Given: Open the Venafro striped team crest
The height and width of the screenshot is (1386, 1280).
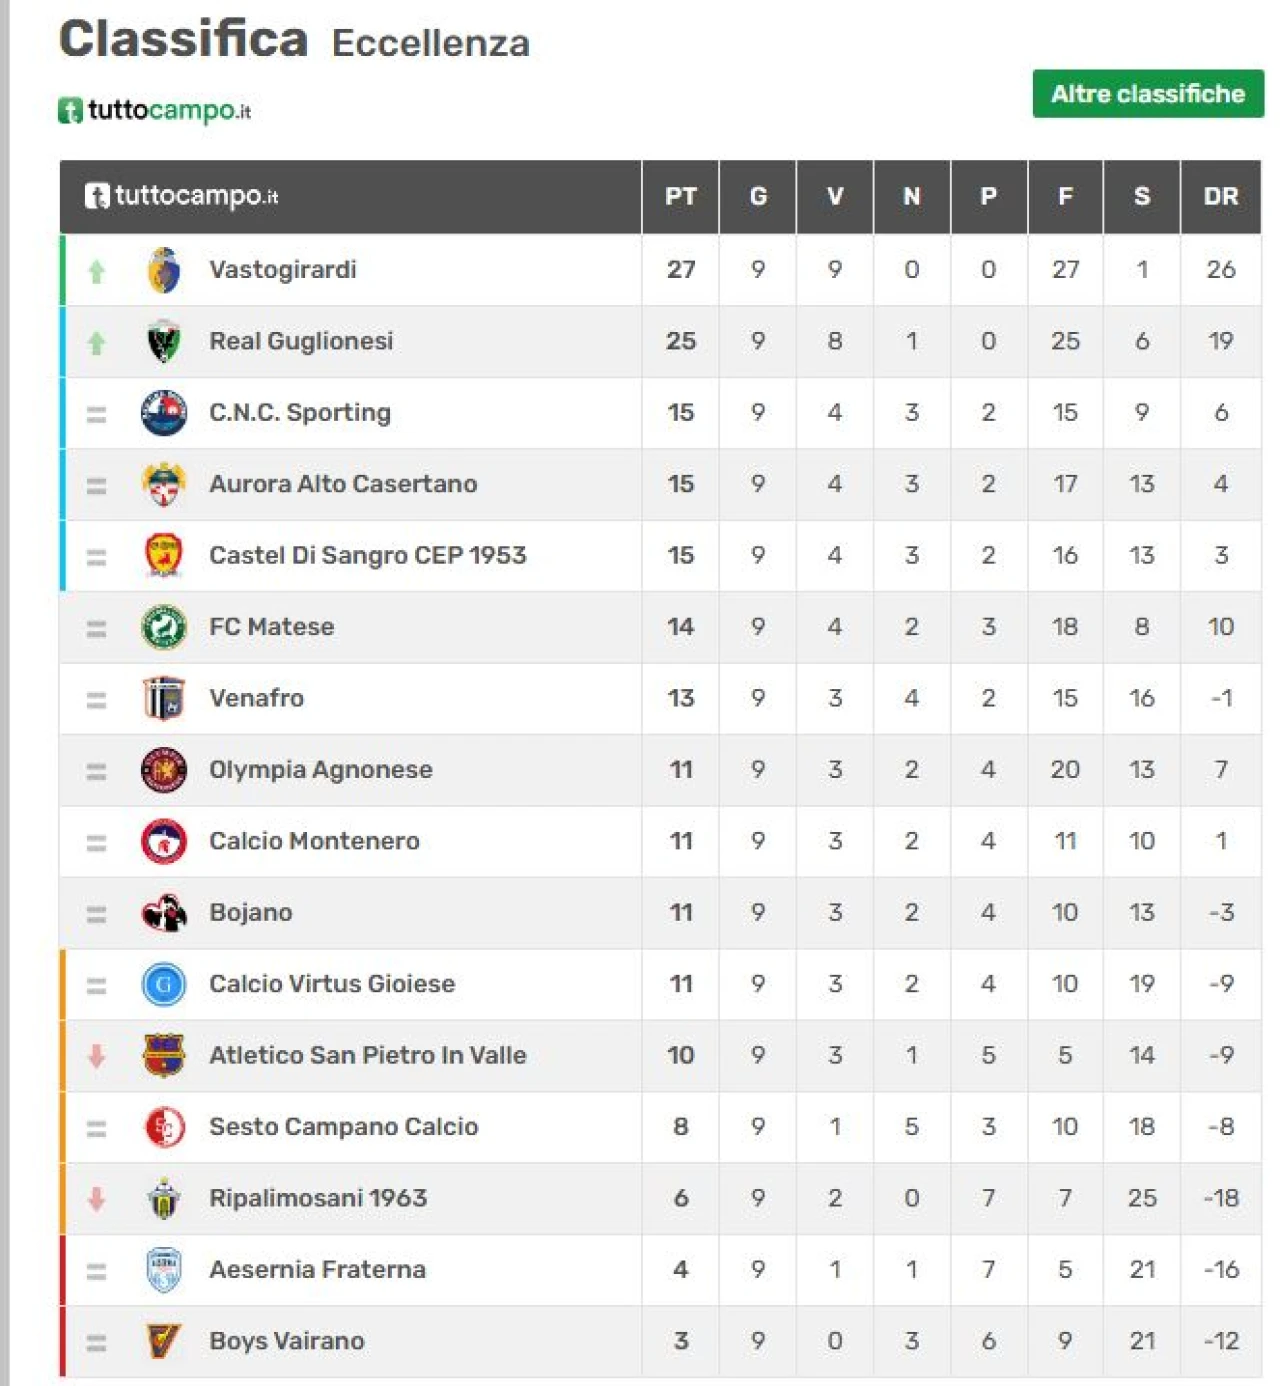Looking at the screenshot, I should pyautogui.click(x=164, y=698).
